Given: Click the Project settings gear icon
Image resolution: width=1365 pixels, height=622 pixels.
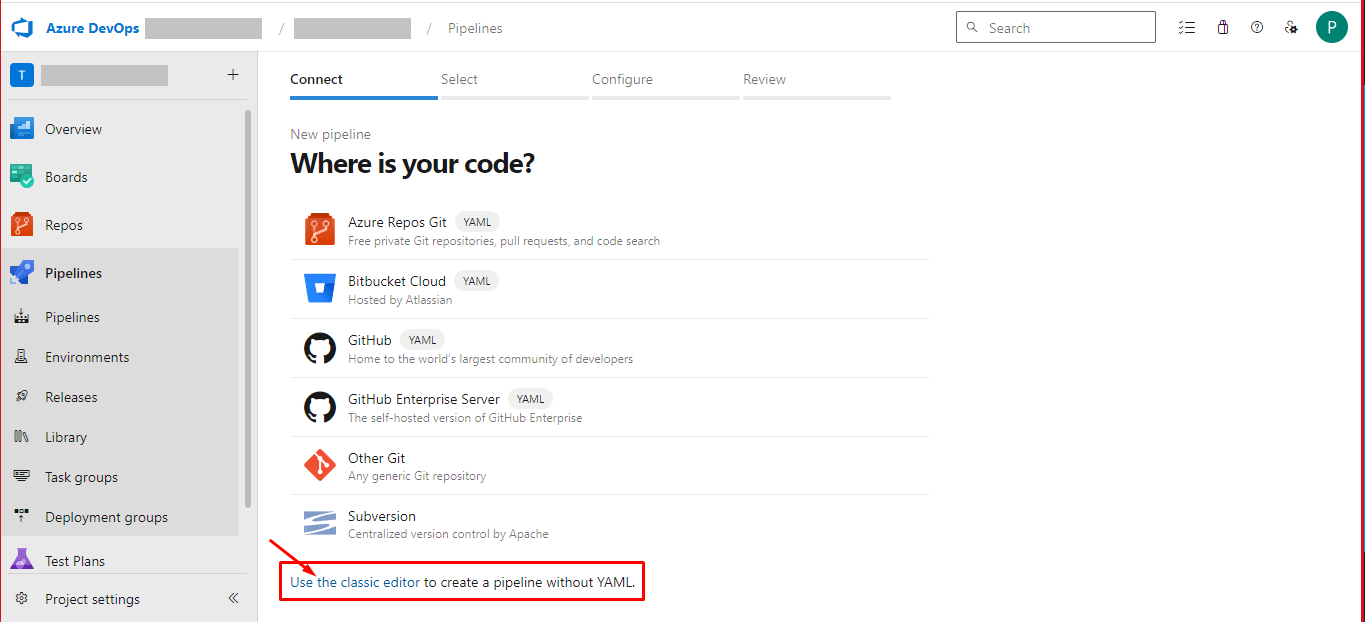Looking at the screenshot, I should (x=22, y=599).
